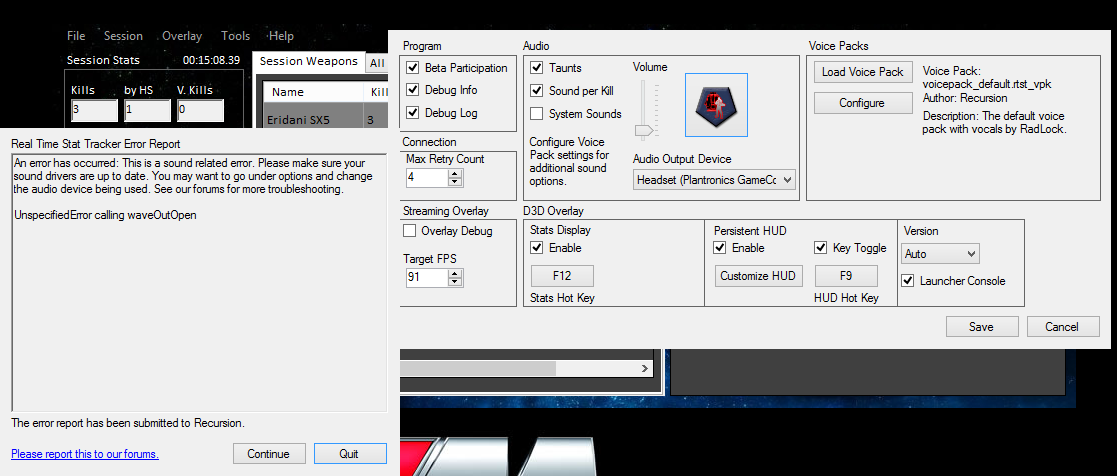
Task: Switch to Session Weapons tab
Action: pos(308,61)
